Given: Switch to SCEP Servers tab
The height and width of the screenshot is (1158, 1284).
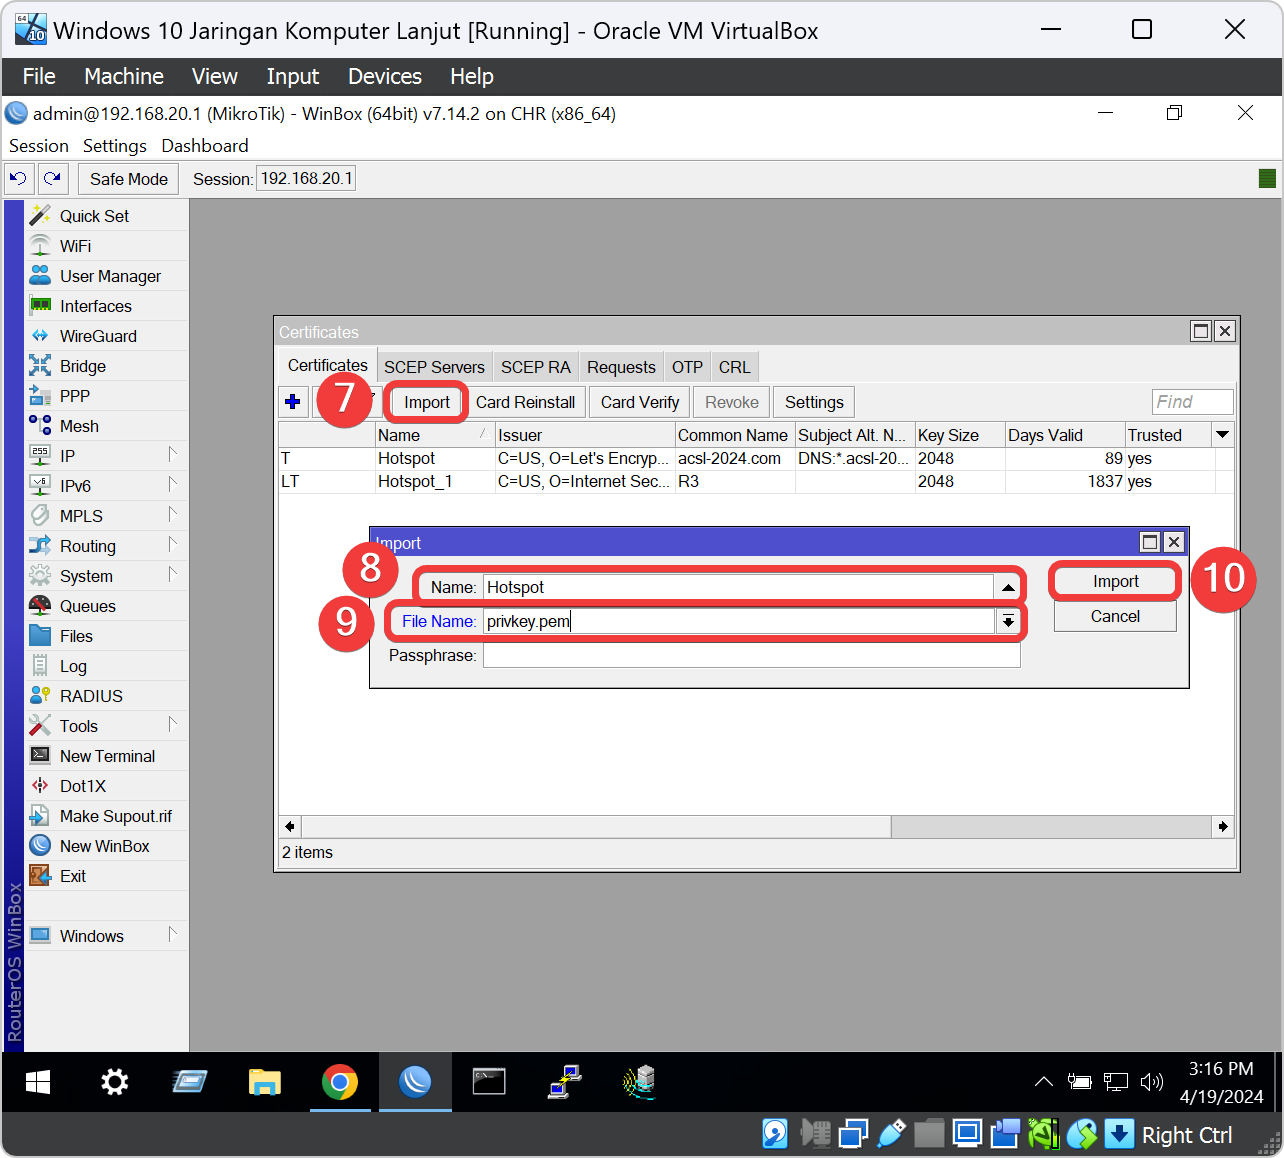Looking at the screenshot, I should click(x=434, y=367).
